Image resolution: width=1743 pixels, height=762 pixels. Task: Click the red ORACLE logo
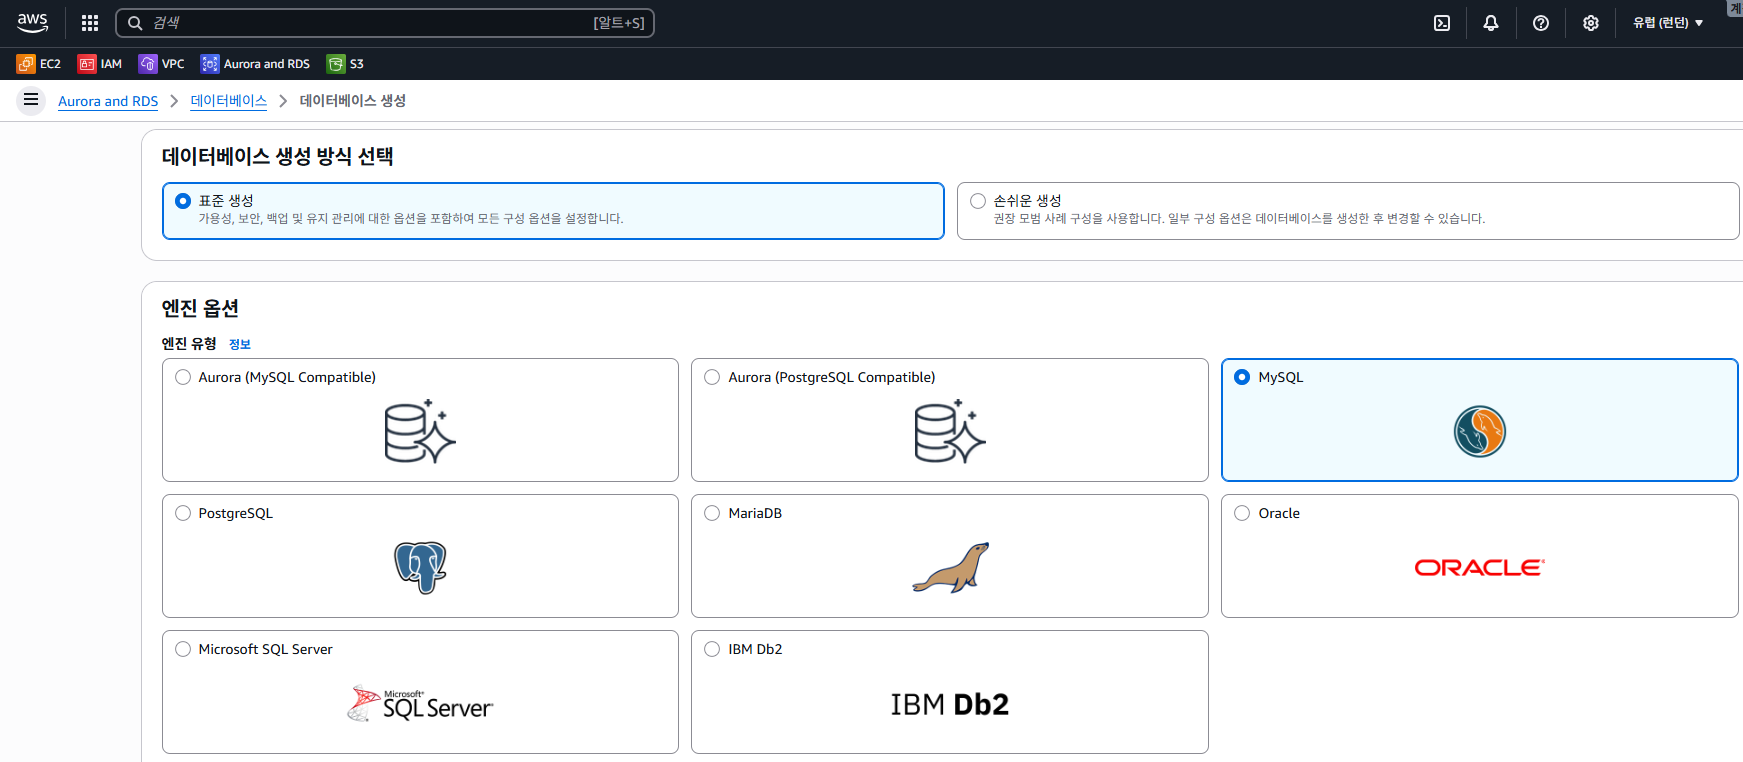click(1480, 567)
